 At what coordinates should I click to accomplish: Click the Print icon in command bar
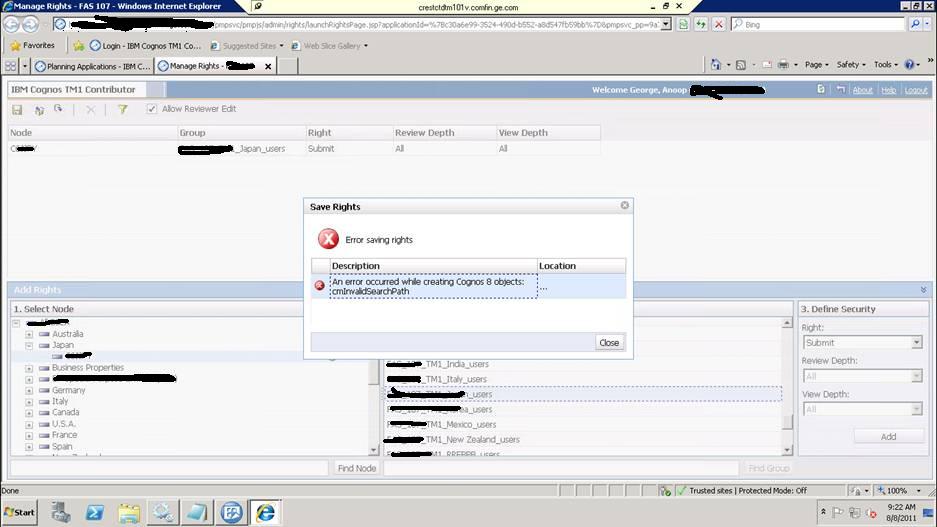pos(783,65)
